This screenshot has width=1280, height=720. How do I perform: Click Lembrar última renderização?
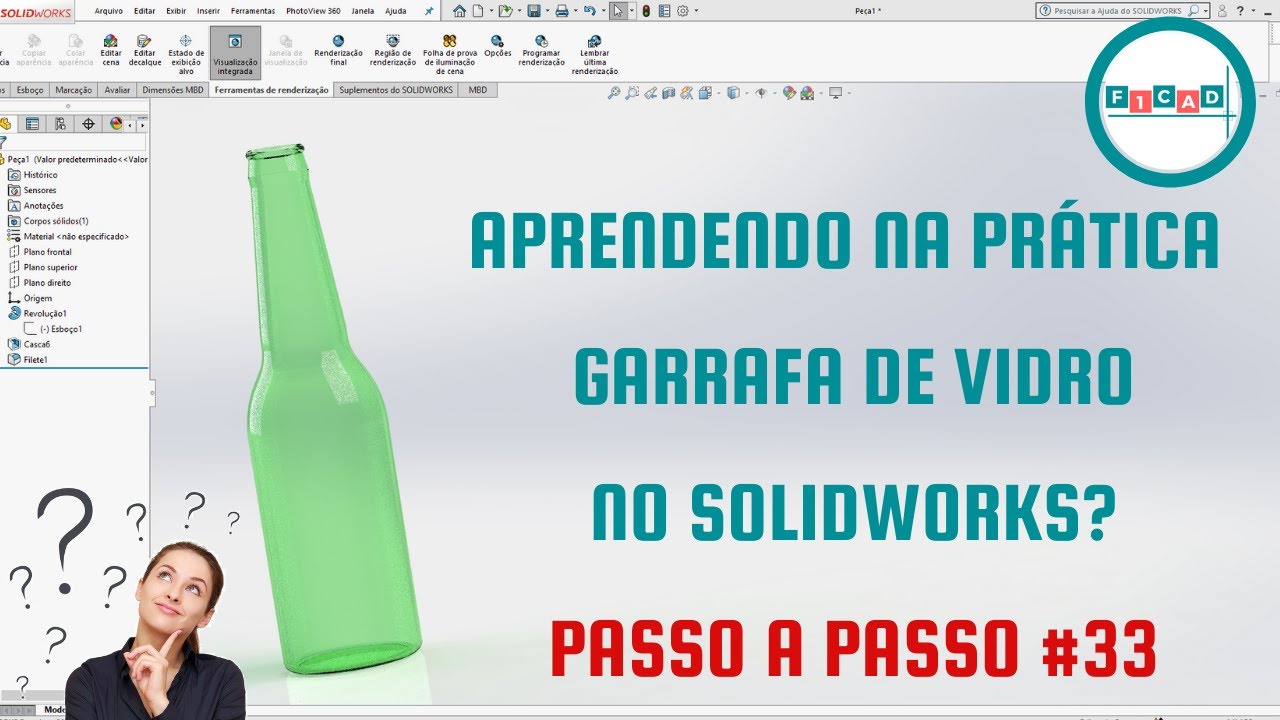pyautogui.click(x=594, y=54)
